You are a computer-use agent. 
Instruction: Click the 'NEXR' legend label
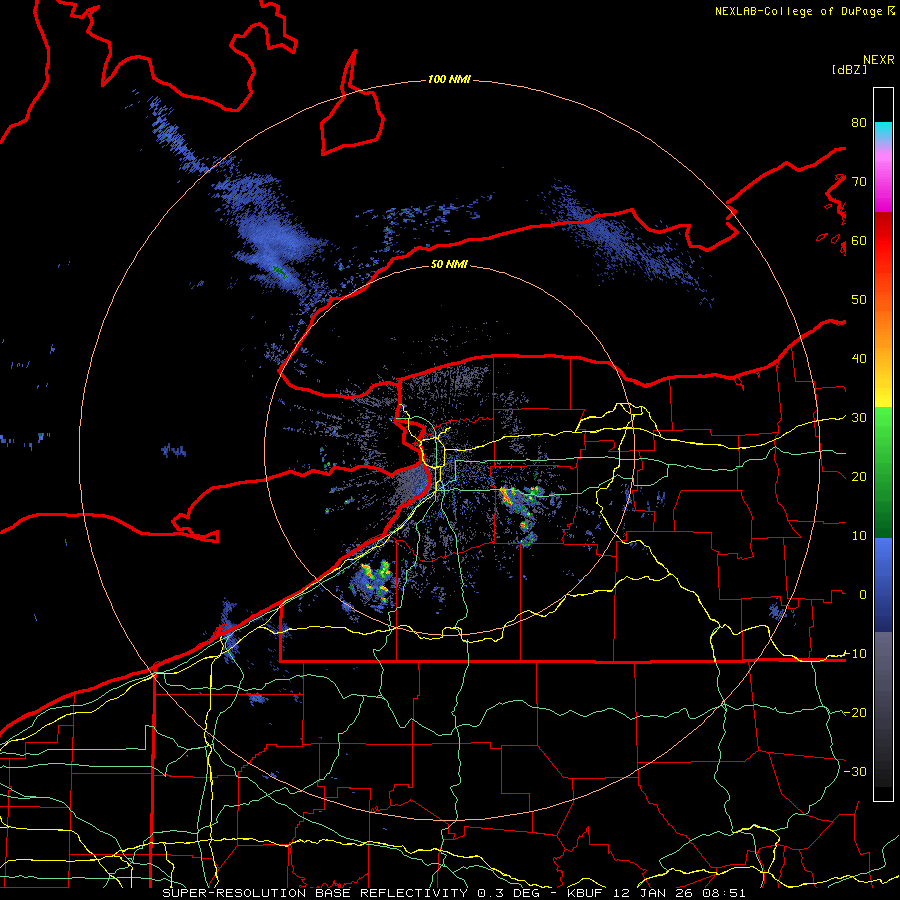(x=878, y=60)
